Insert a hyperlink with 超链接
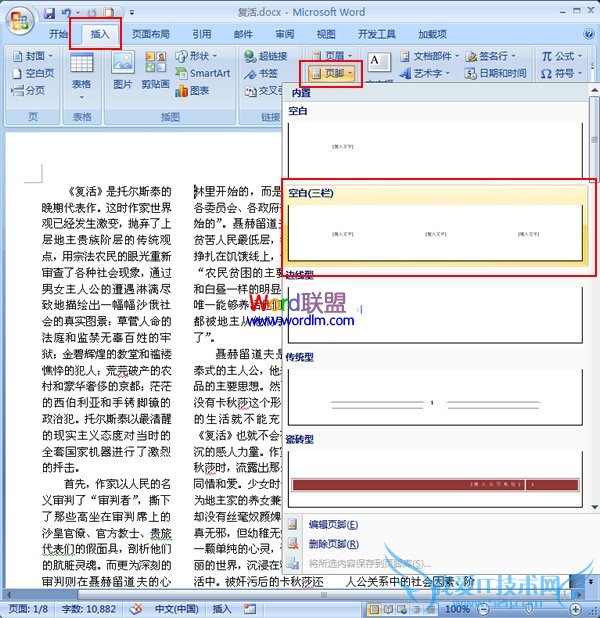Screen dimensions: 600x618 [x=265, y=56]
